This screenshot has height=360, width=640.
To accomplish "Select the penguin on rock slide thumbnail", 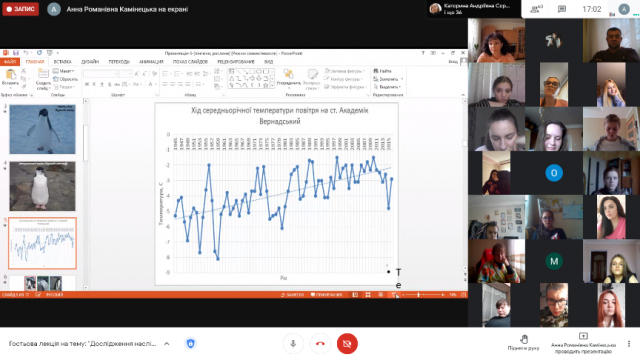I will pyautogui.click(x=42, y=186).
